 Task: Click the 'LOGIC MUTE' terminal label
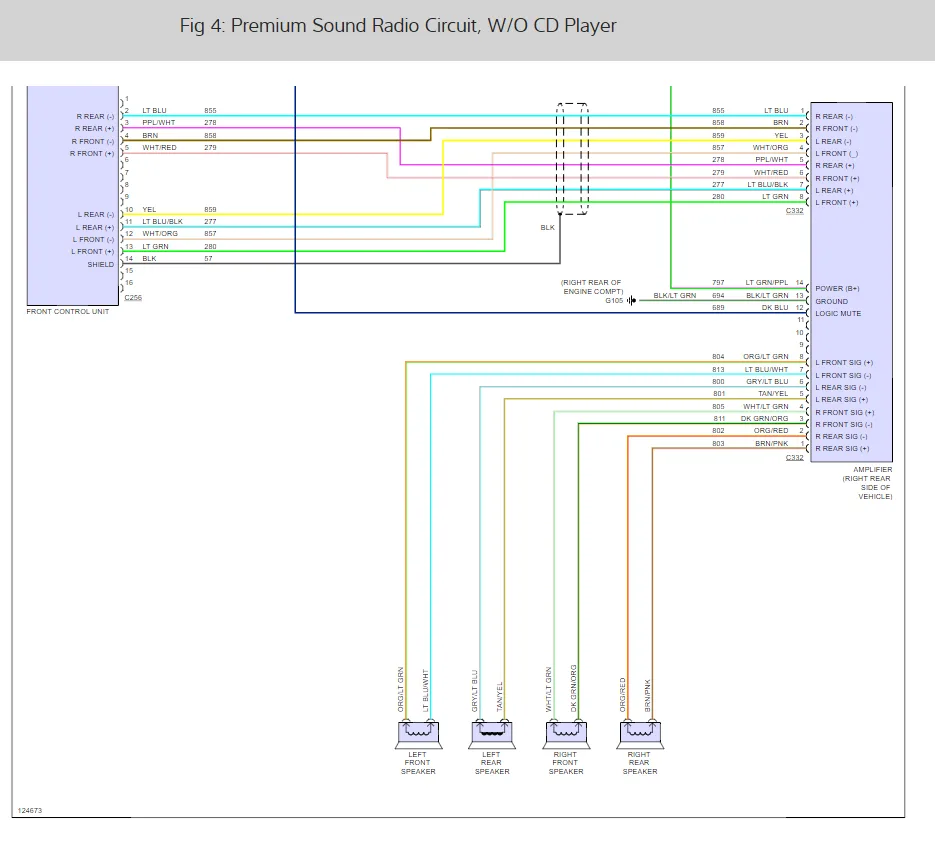tap(838, 314)
